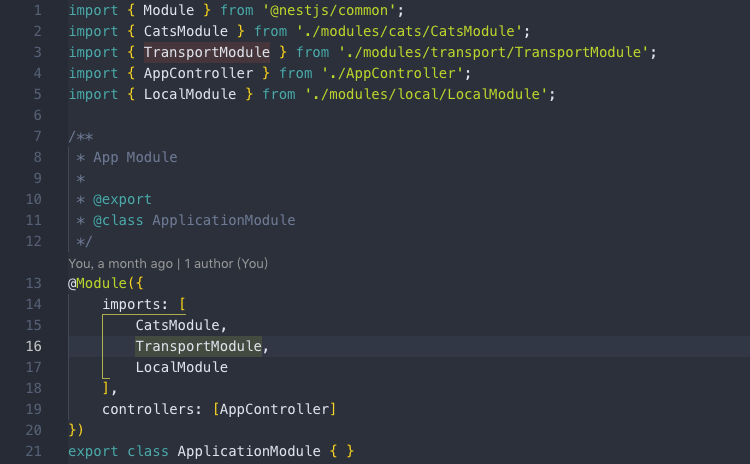Click the closing '})' on line 20

(x=76, y=431)
